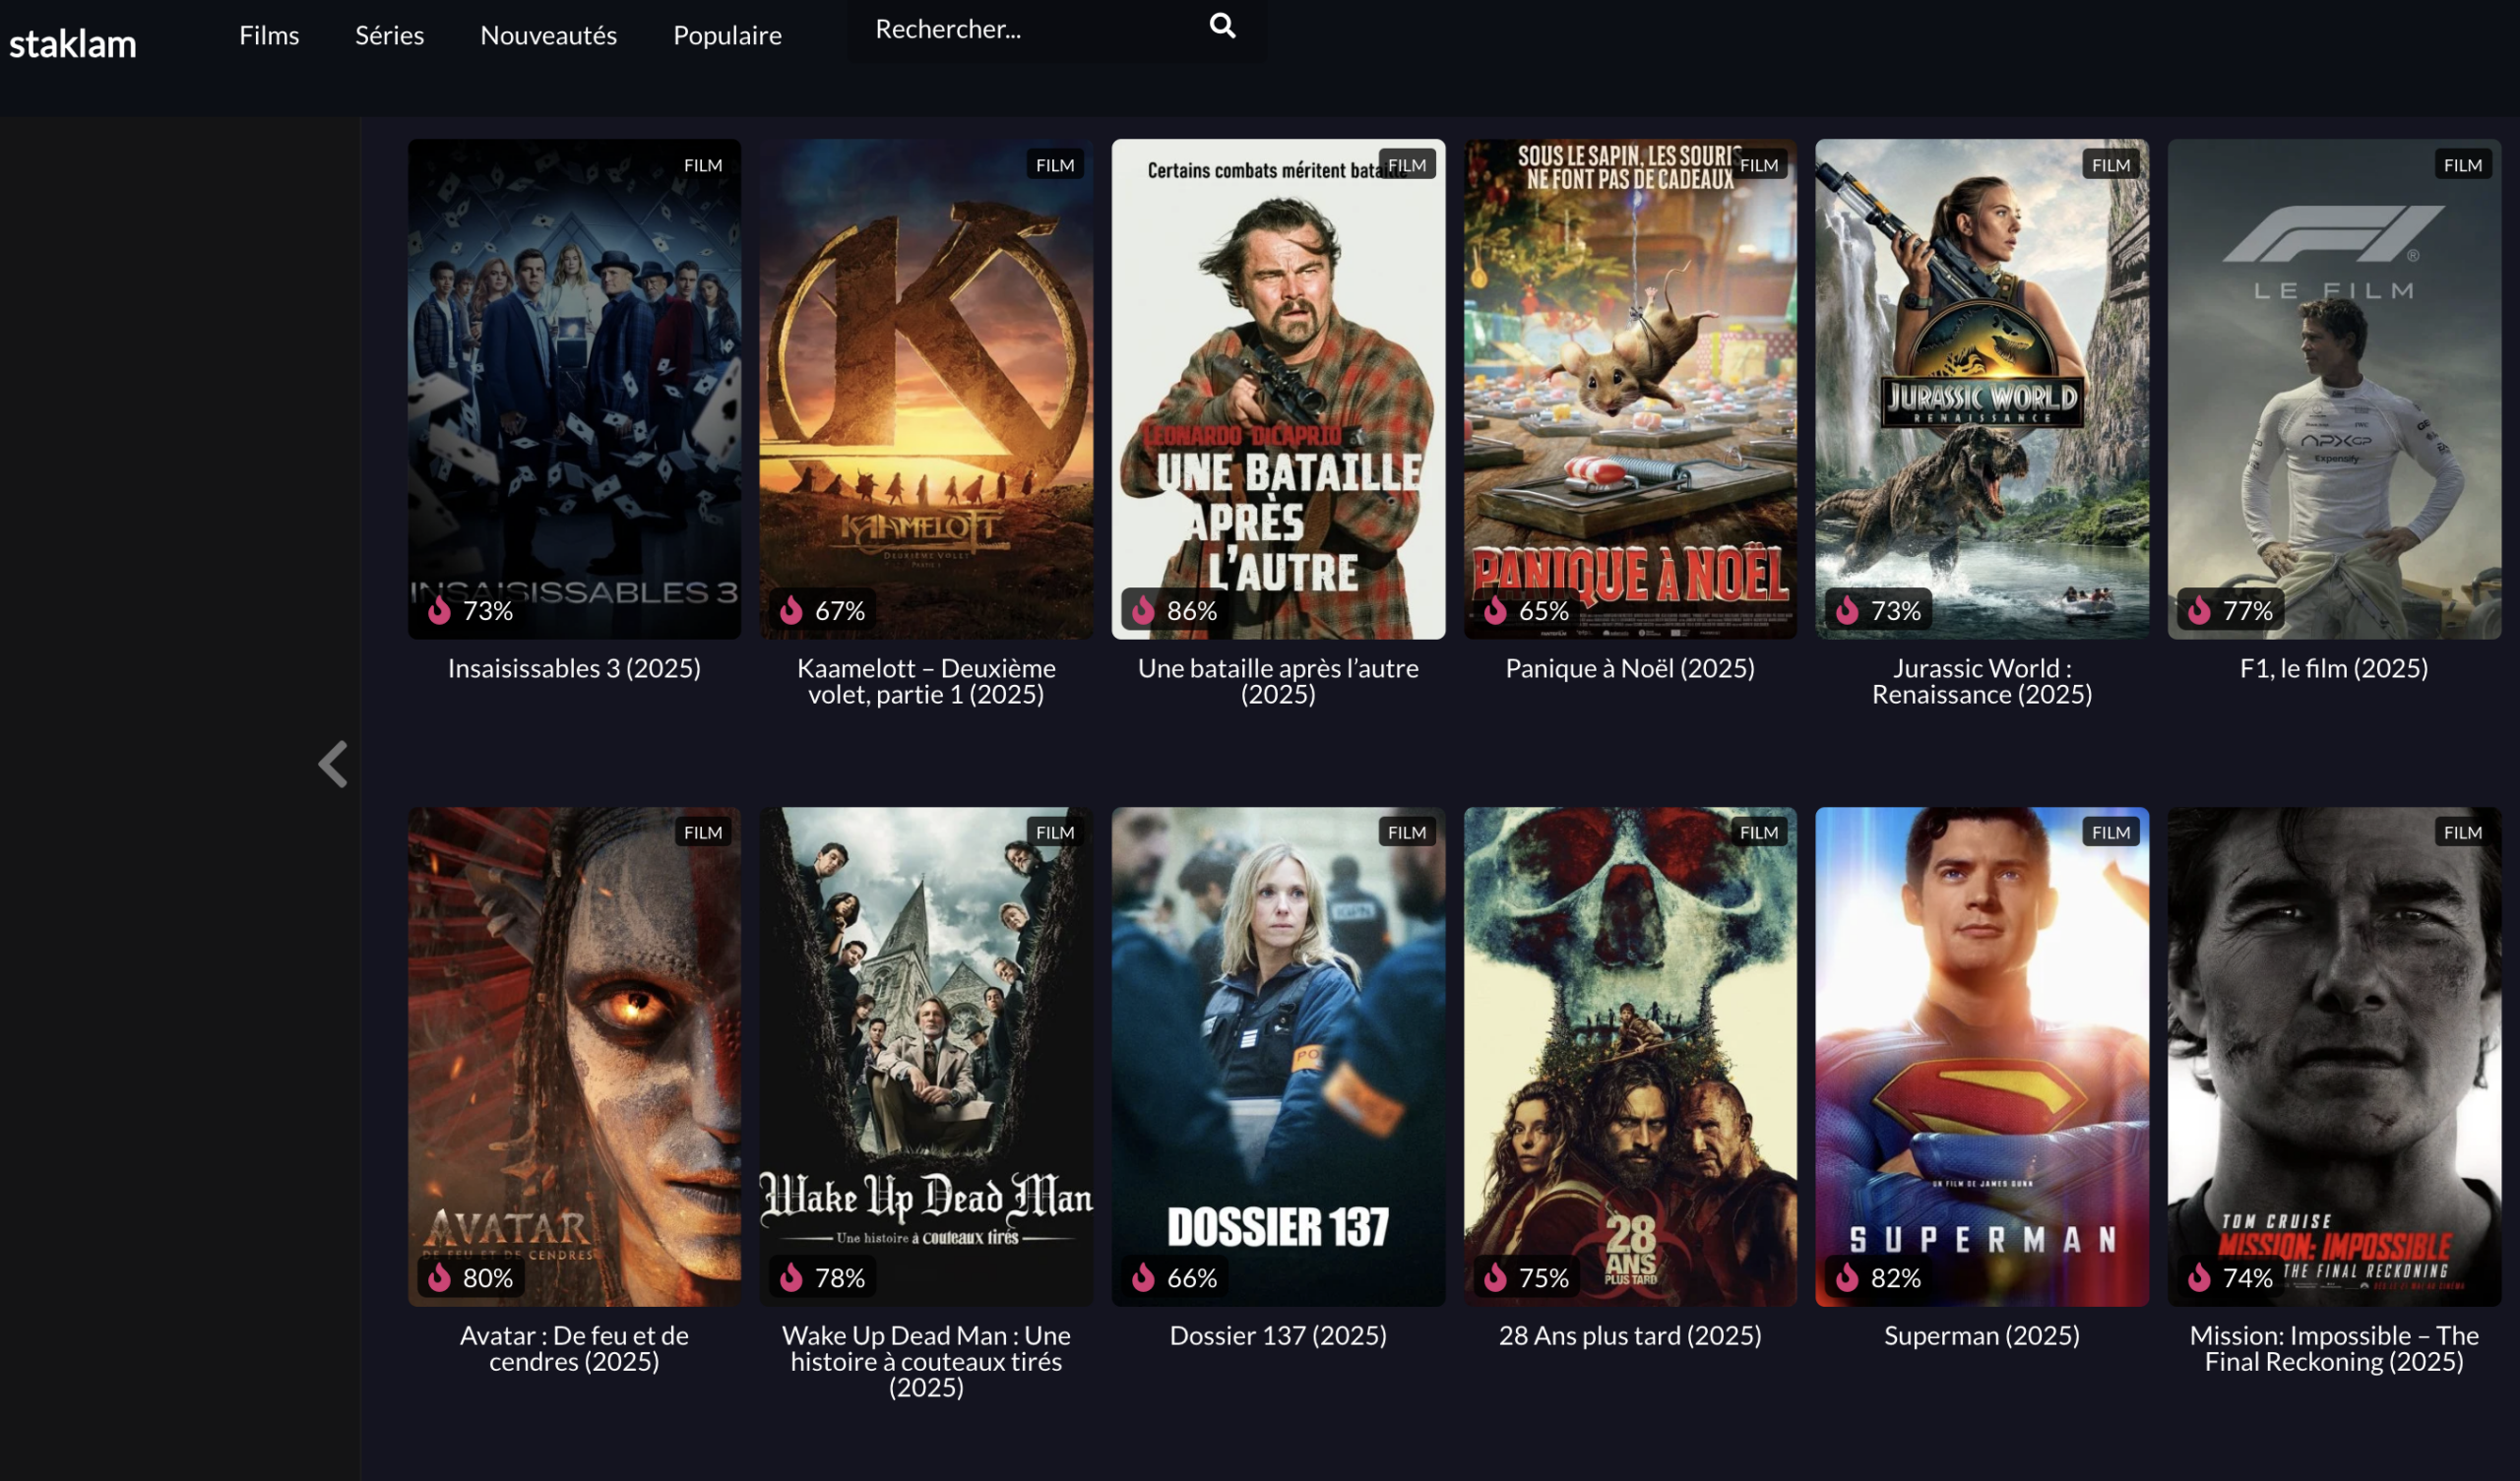Select the Jurassic World Renaissance poster
Image resolution: width=2520 pixels, height=1481 pixels.
[x=1982, y=388]
